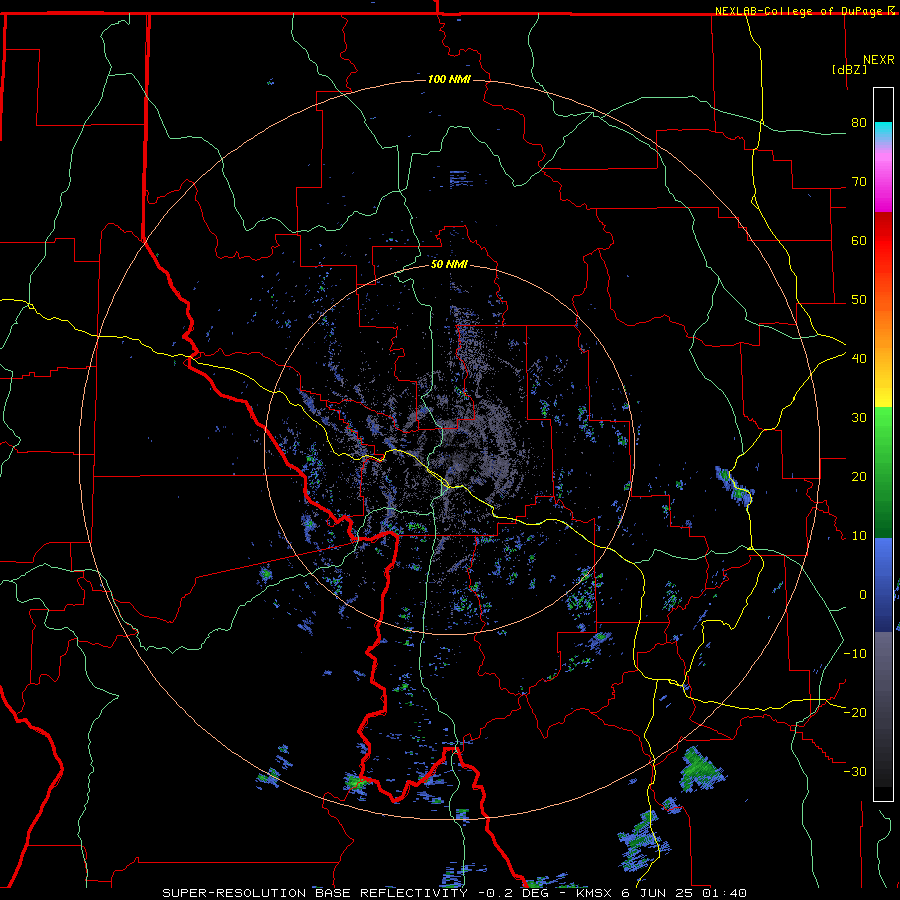This screenshot has height=900, width=900.
Task: Click the green band of the color scale
Action: [x=883, y=472]
